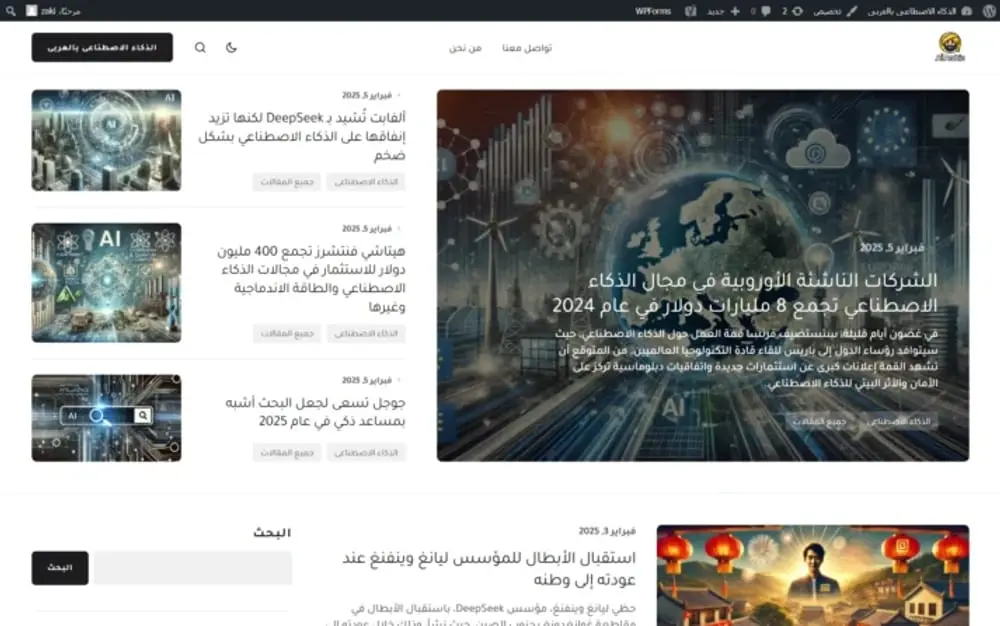Click جميع المقالات tag under Alphabet article

click(x=287, y=182)
